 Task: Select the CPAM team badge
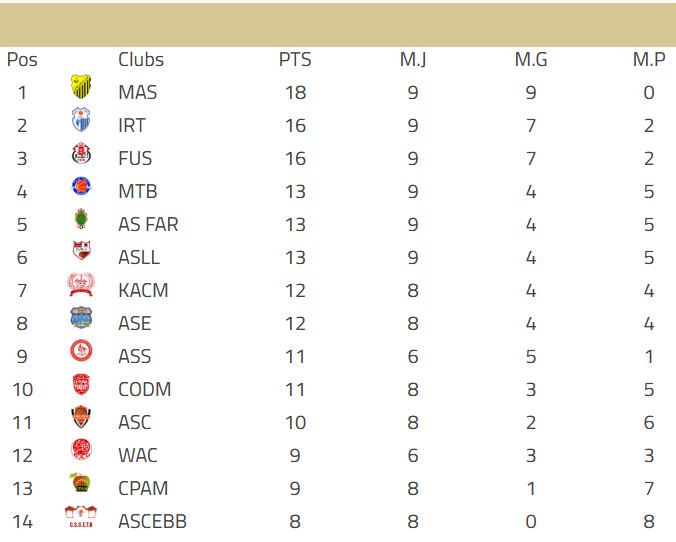pos(81,484)
